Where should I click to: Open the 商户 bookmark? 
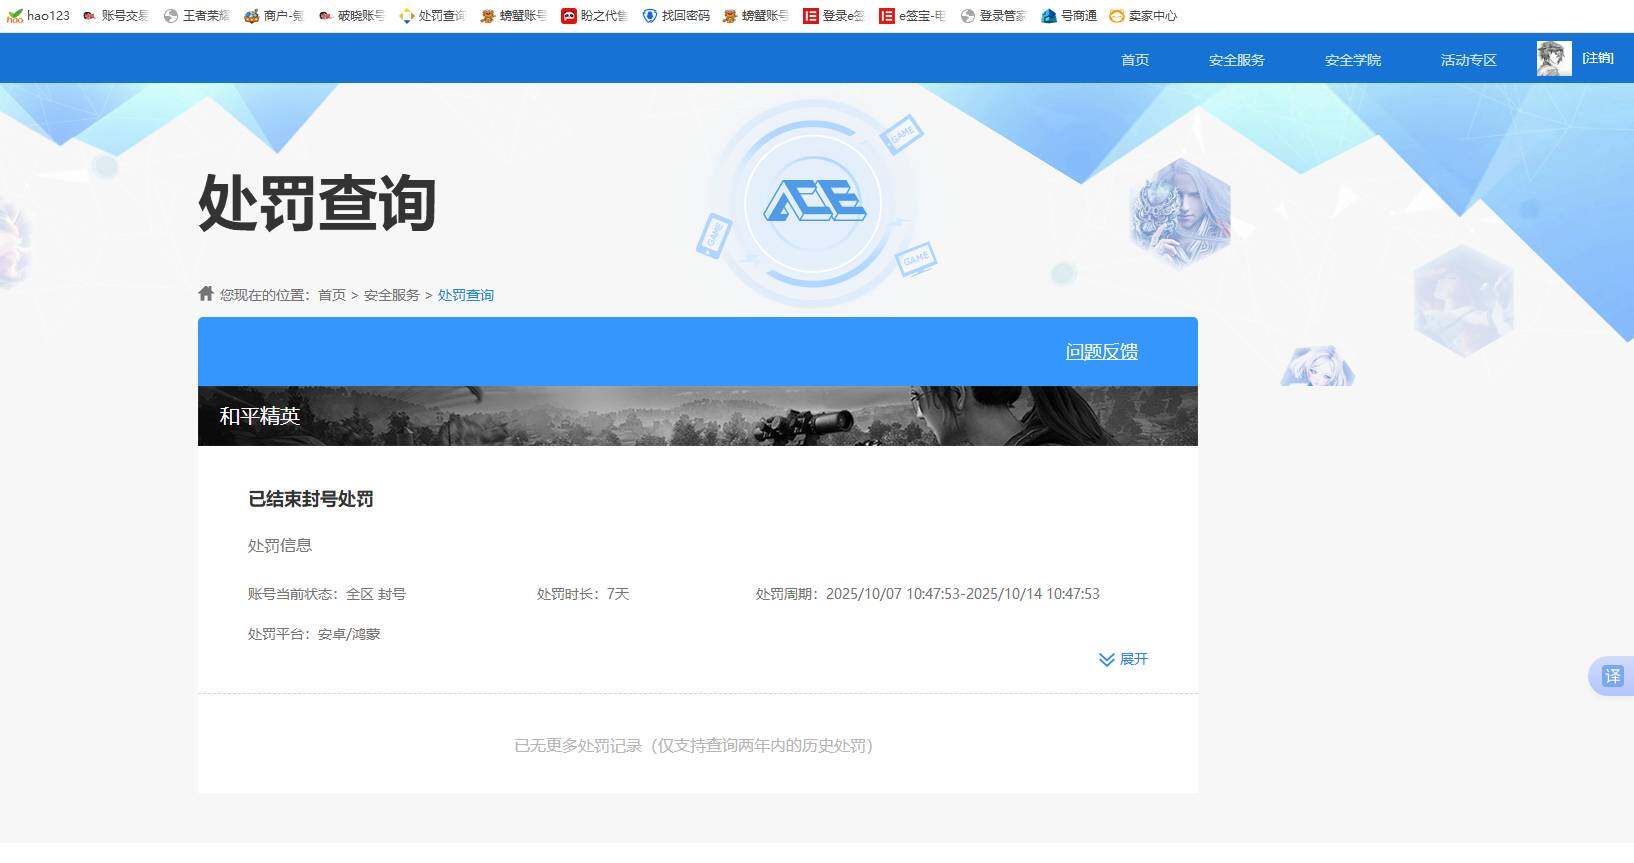[x=273, y=15]
